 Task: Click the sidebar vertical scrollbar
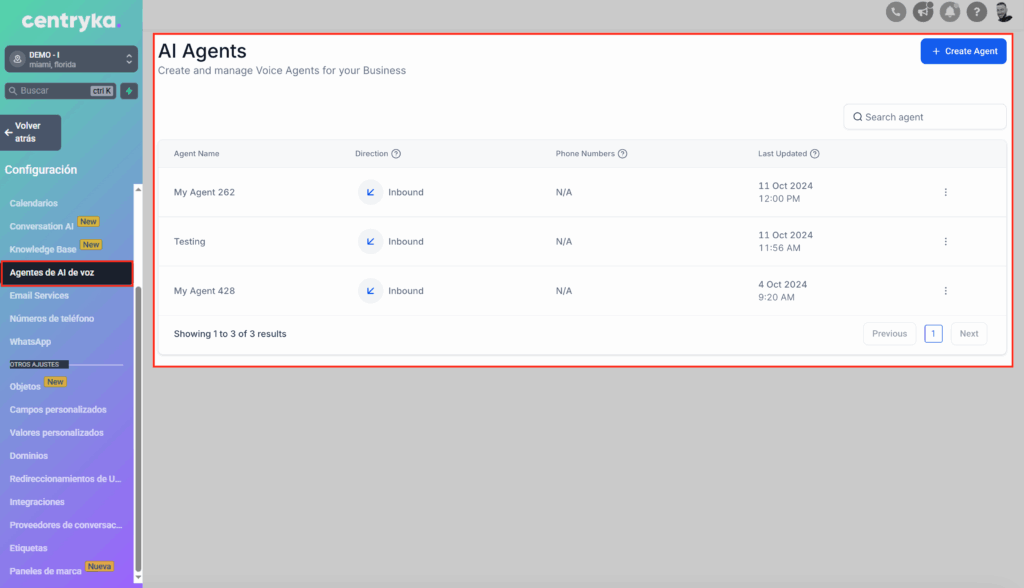[x=139, y=430]
